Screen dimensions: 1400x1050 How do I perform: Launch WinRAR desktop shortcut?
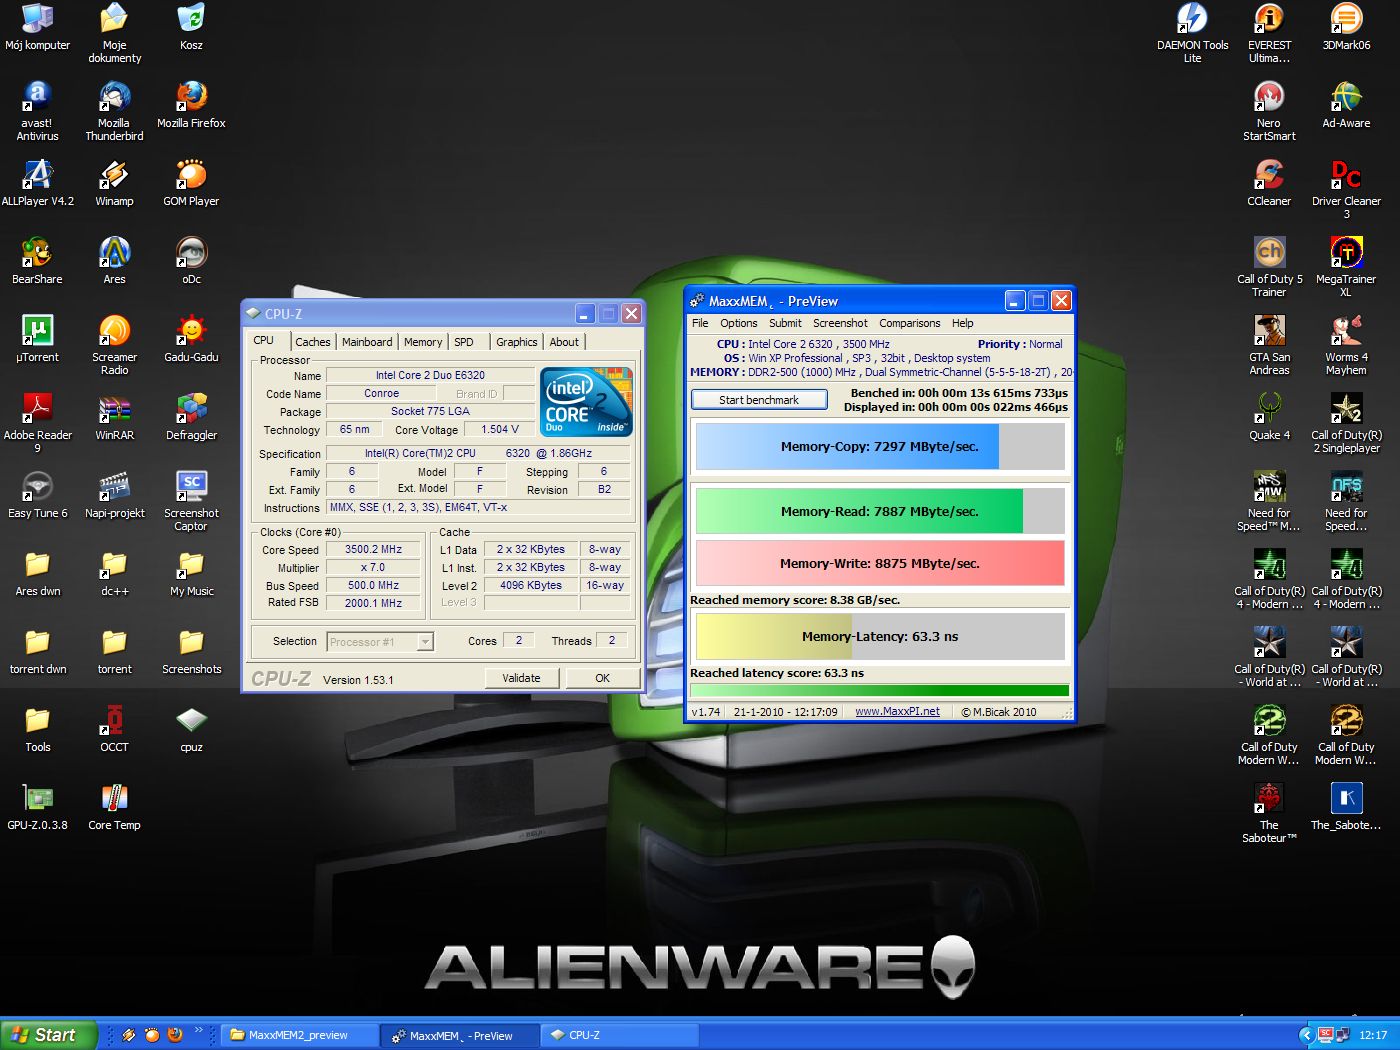tap(114, 417)
